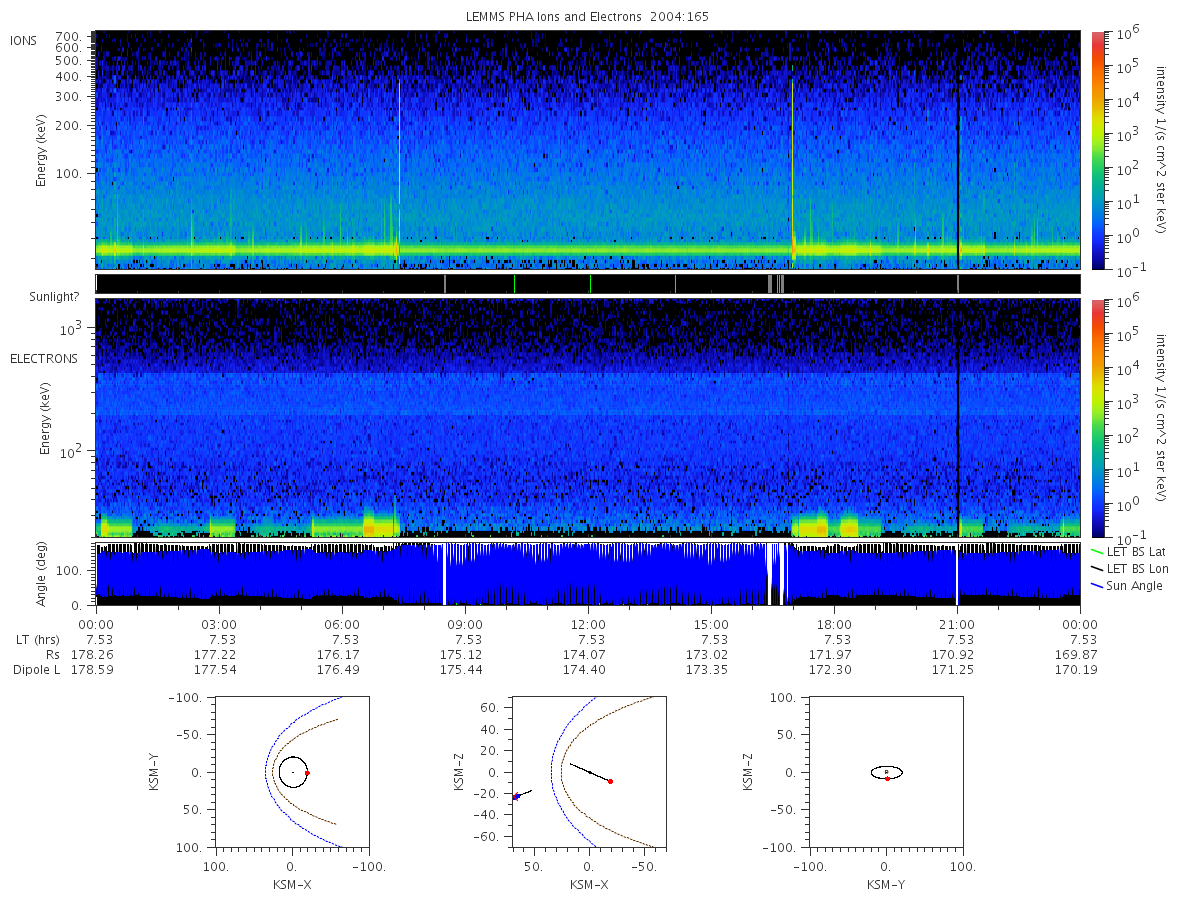Viewport: 1200px width, 900px height.
Task: Click the ELECTRONS panel label
Action: pyautogui.click(x=43, y=358)
